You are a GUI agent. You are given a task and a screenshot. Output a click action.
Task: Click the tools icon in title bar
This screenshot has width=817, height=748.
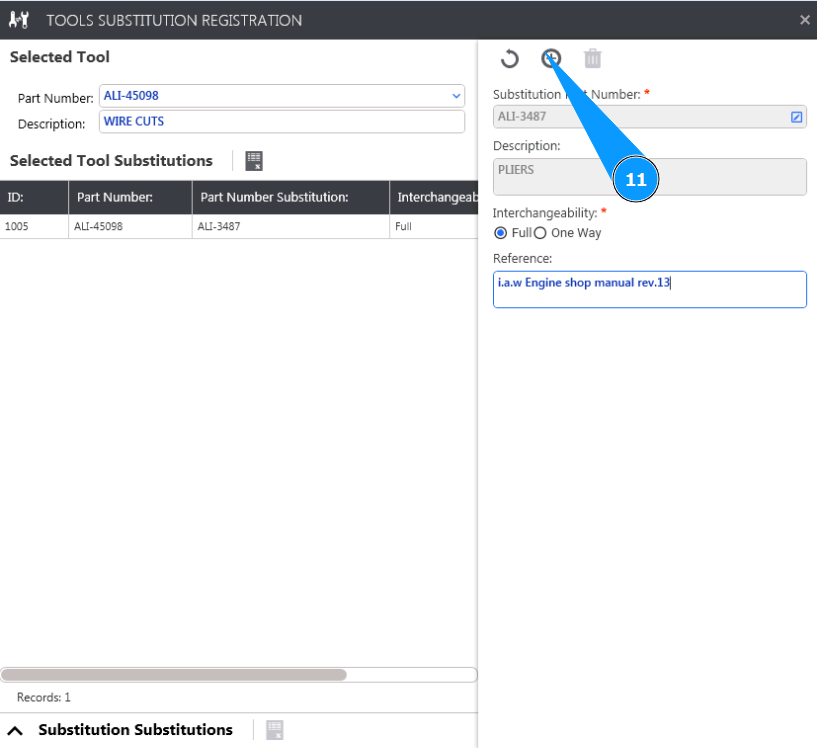pyautogui.click(x=19, y=20)
